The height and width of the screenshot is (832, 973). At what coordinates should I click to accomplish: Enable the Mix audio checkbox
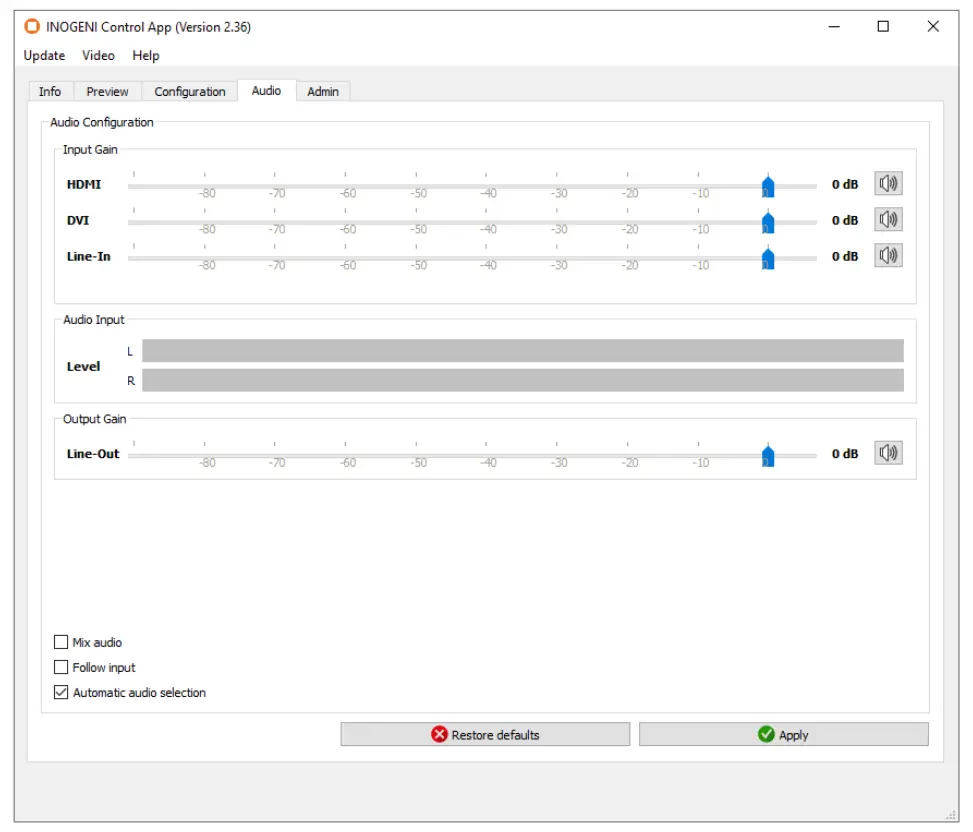pyautogui.click(x=61, y=642)
